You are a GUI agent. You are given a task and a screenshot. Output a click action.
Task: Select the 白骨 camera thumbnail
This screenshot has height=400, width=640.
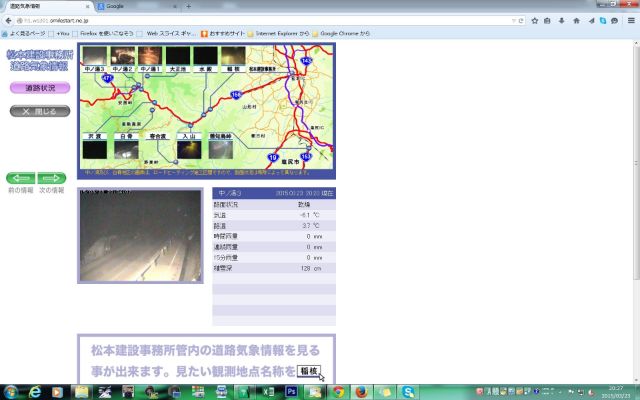coord(125,150)
